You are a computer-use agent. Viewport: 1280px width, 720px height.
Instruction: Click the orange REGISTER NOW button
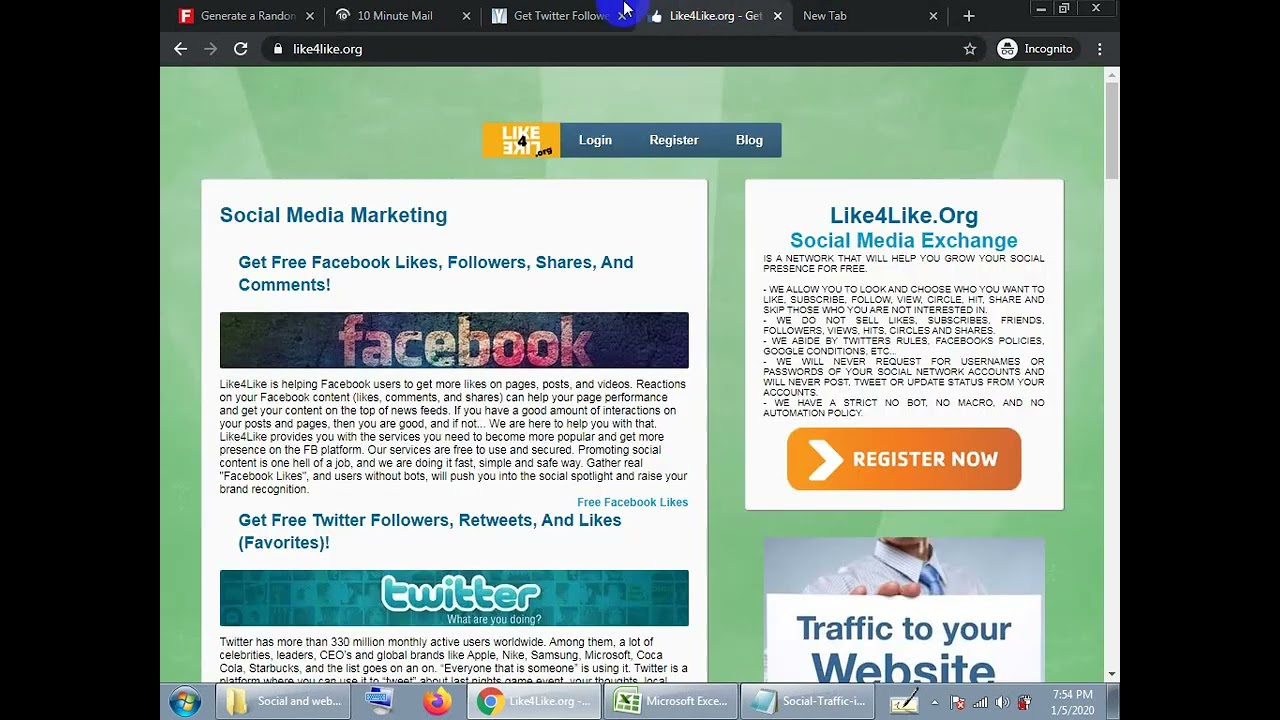904,459
